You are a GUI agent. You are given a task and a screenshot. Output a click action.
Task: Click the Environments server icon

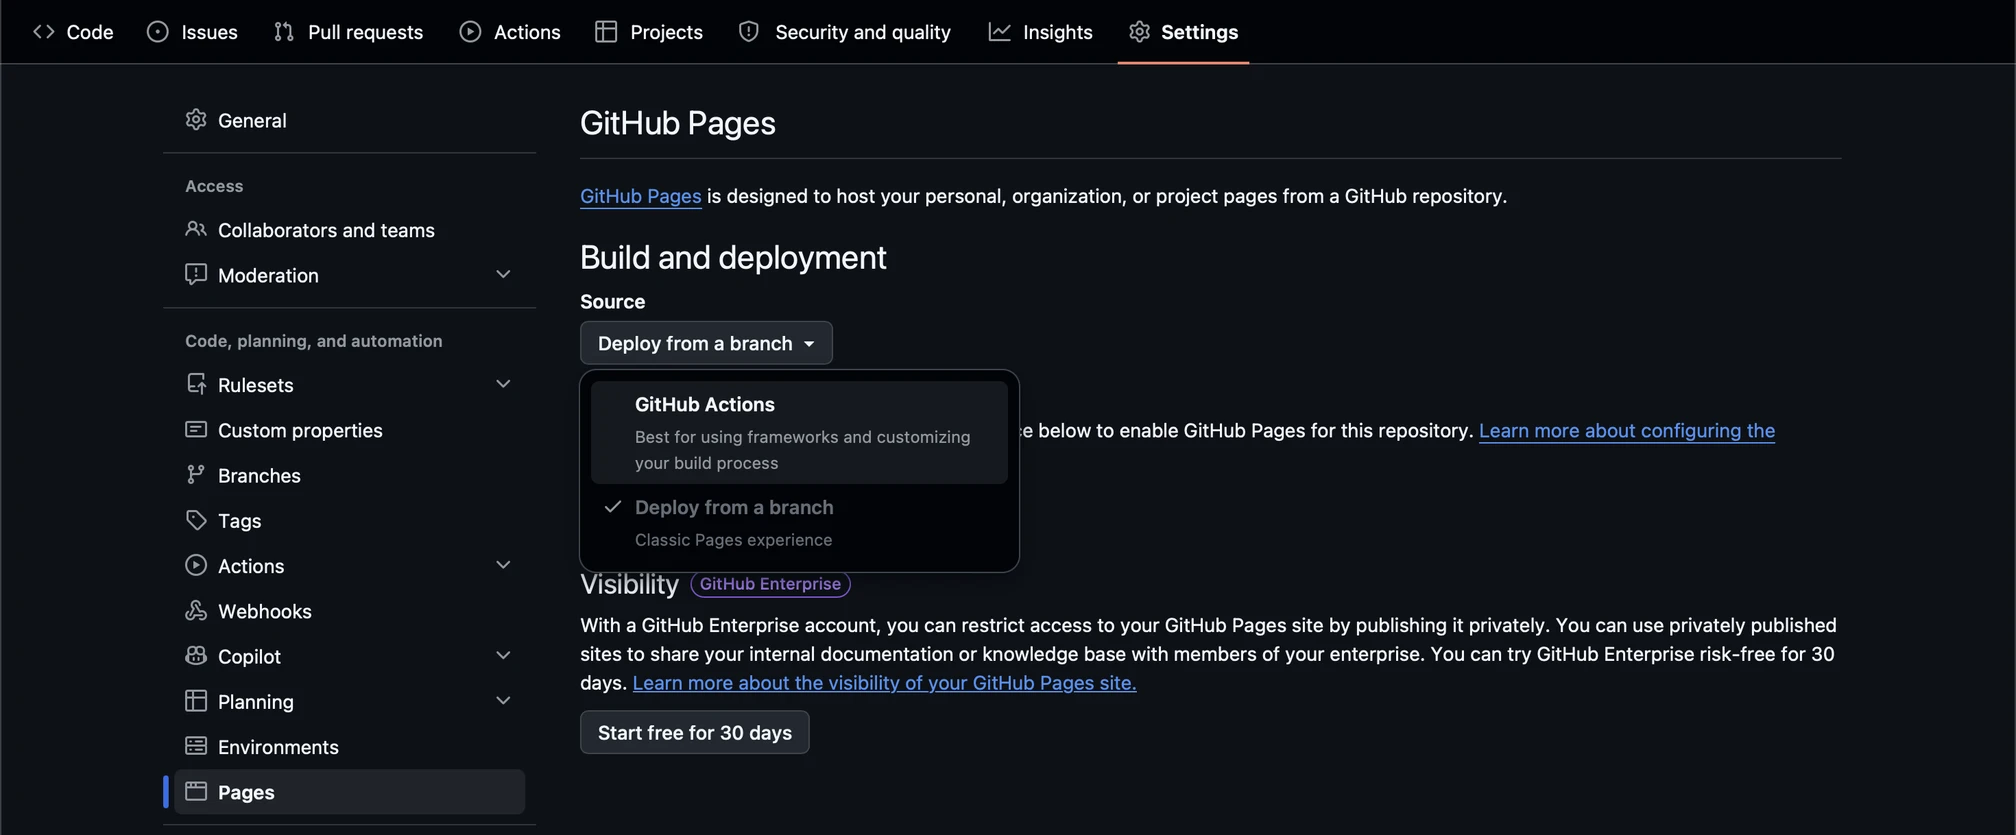pos(196,746)
